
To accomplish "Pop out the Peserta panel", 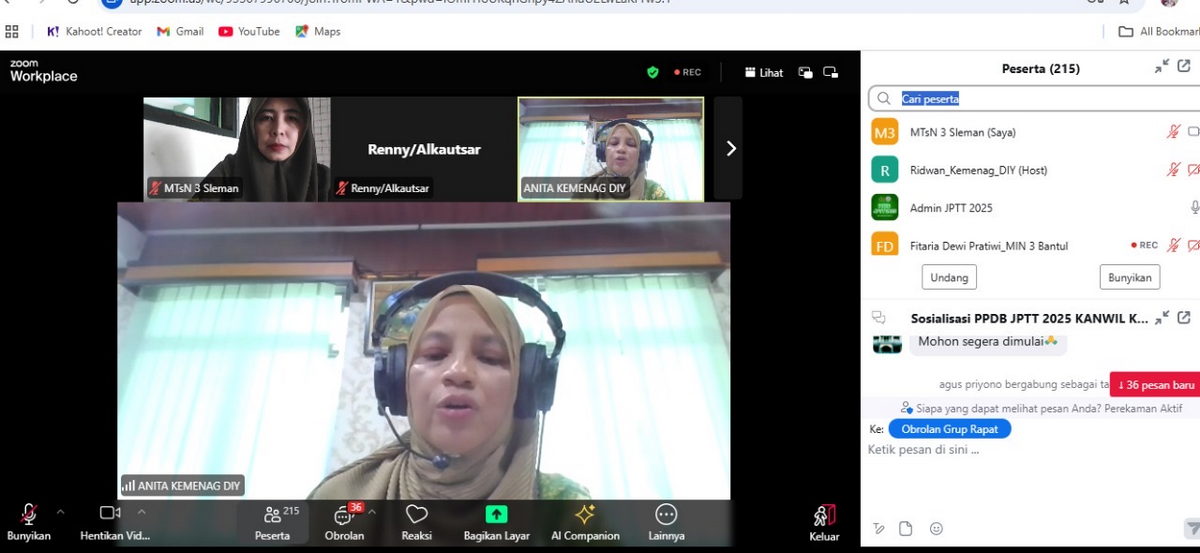I will point(1184,67).
